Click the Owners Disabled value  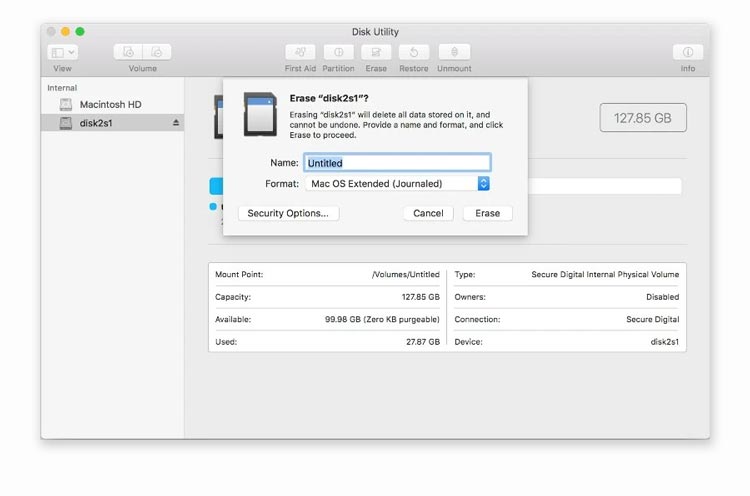coord(662,297)
